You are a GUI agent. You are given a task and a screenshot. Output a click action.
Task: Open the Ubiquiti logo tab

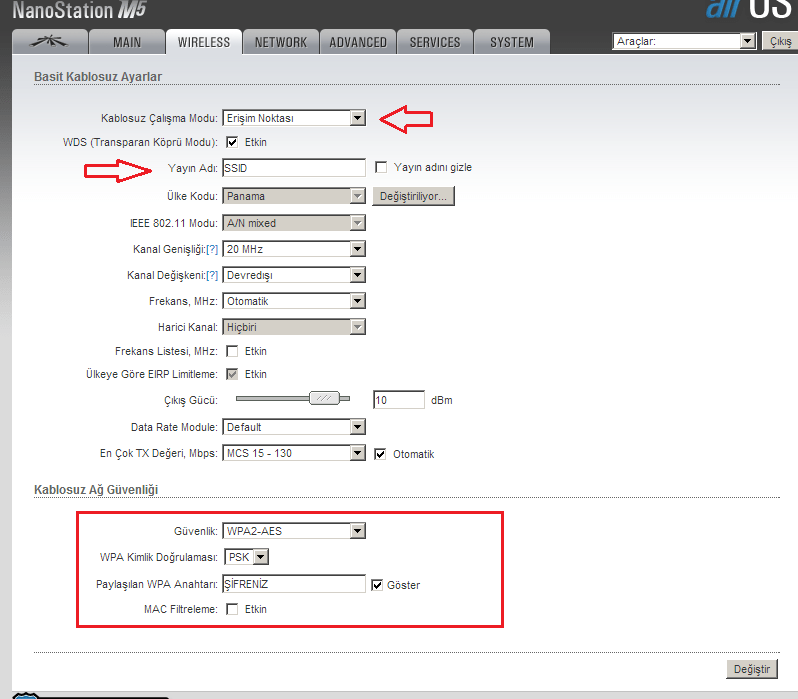[x=49, y=42]
